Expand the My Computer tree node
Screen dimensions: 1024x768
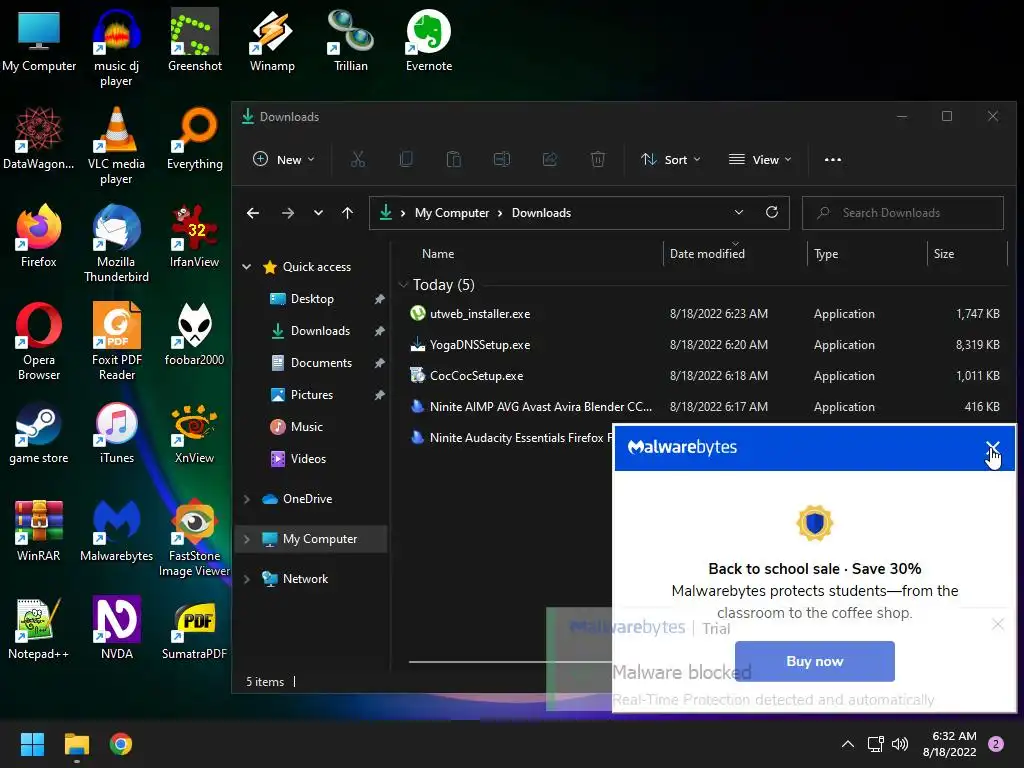pyautogui.click(x=246, y=539)
